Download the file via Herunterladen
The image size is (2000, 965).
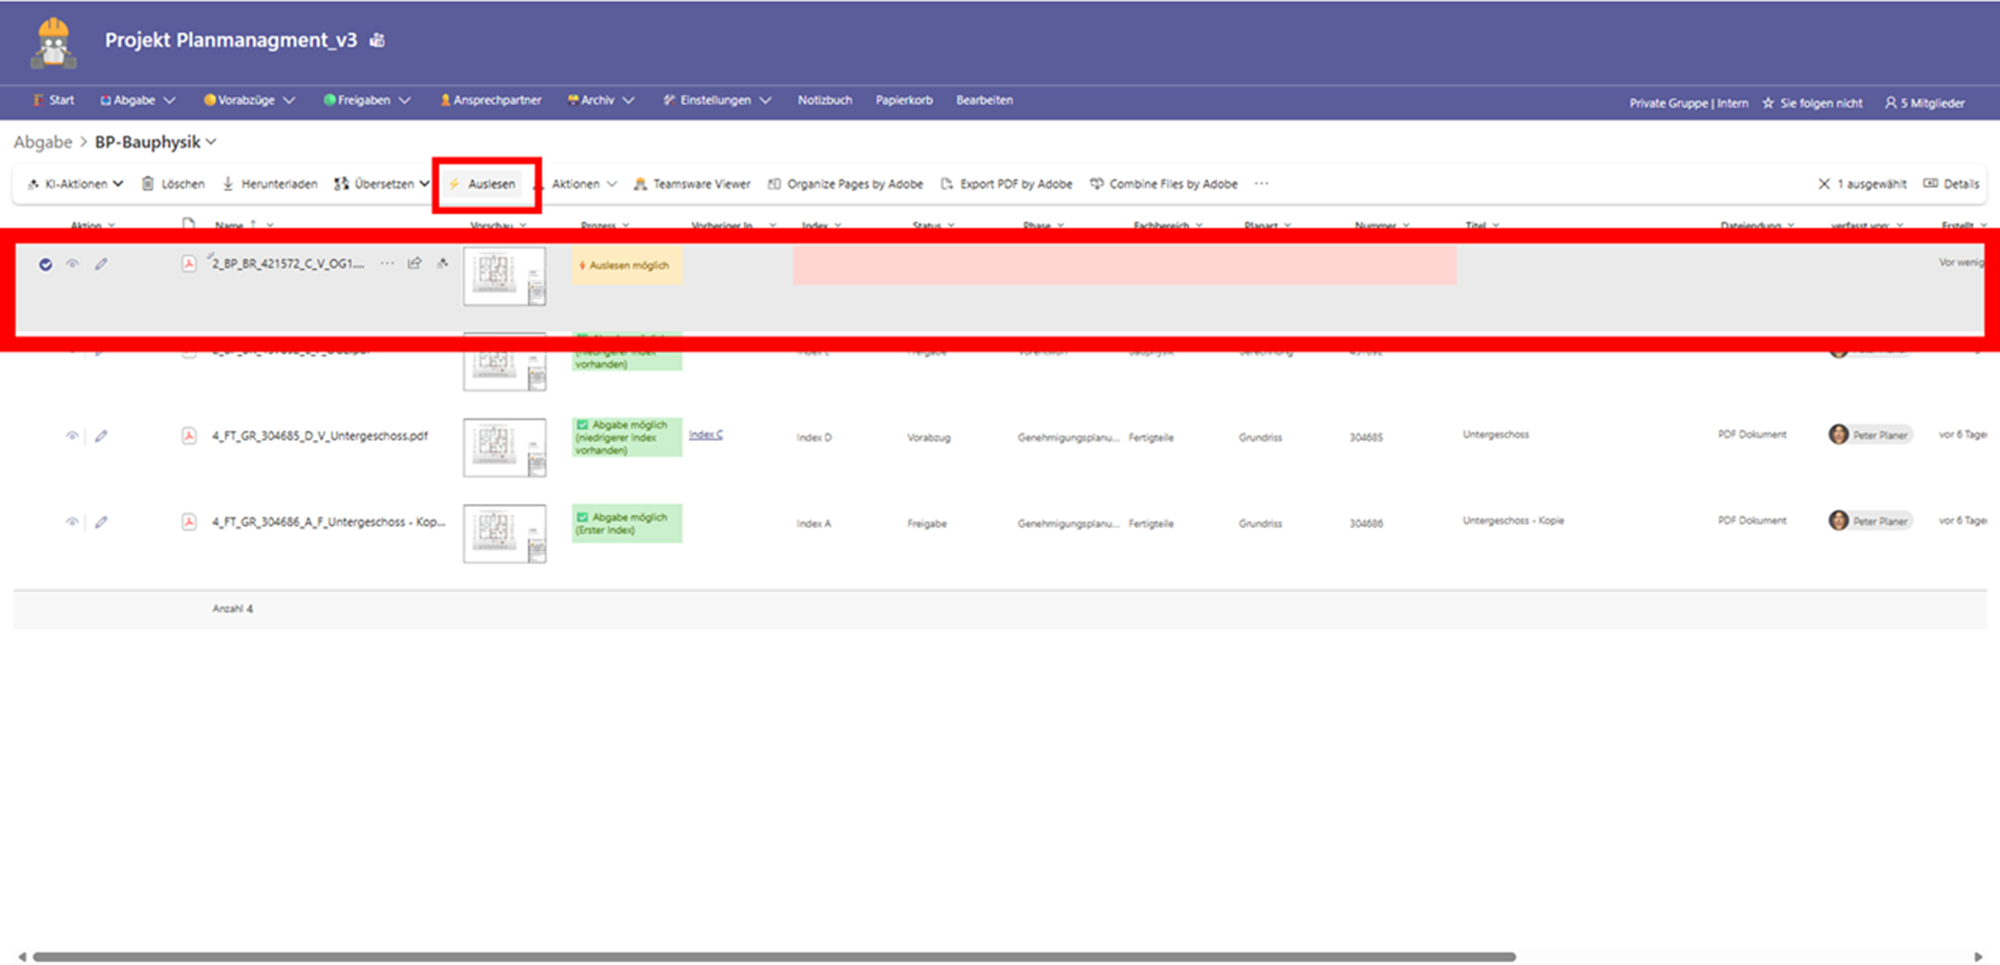(x=269, y=184)
